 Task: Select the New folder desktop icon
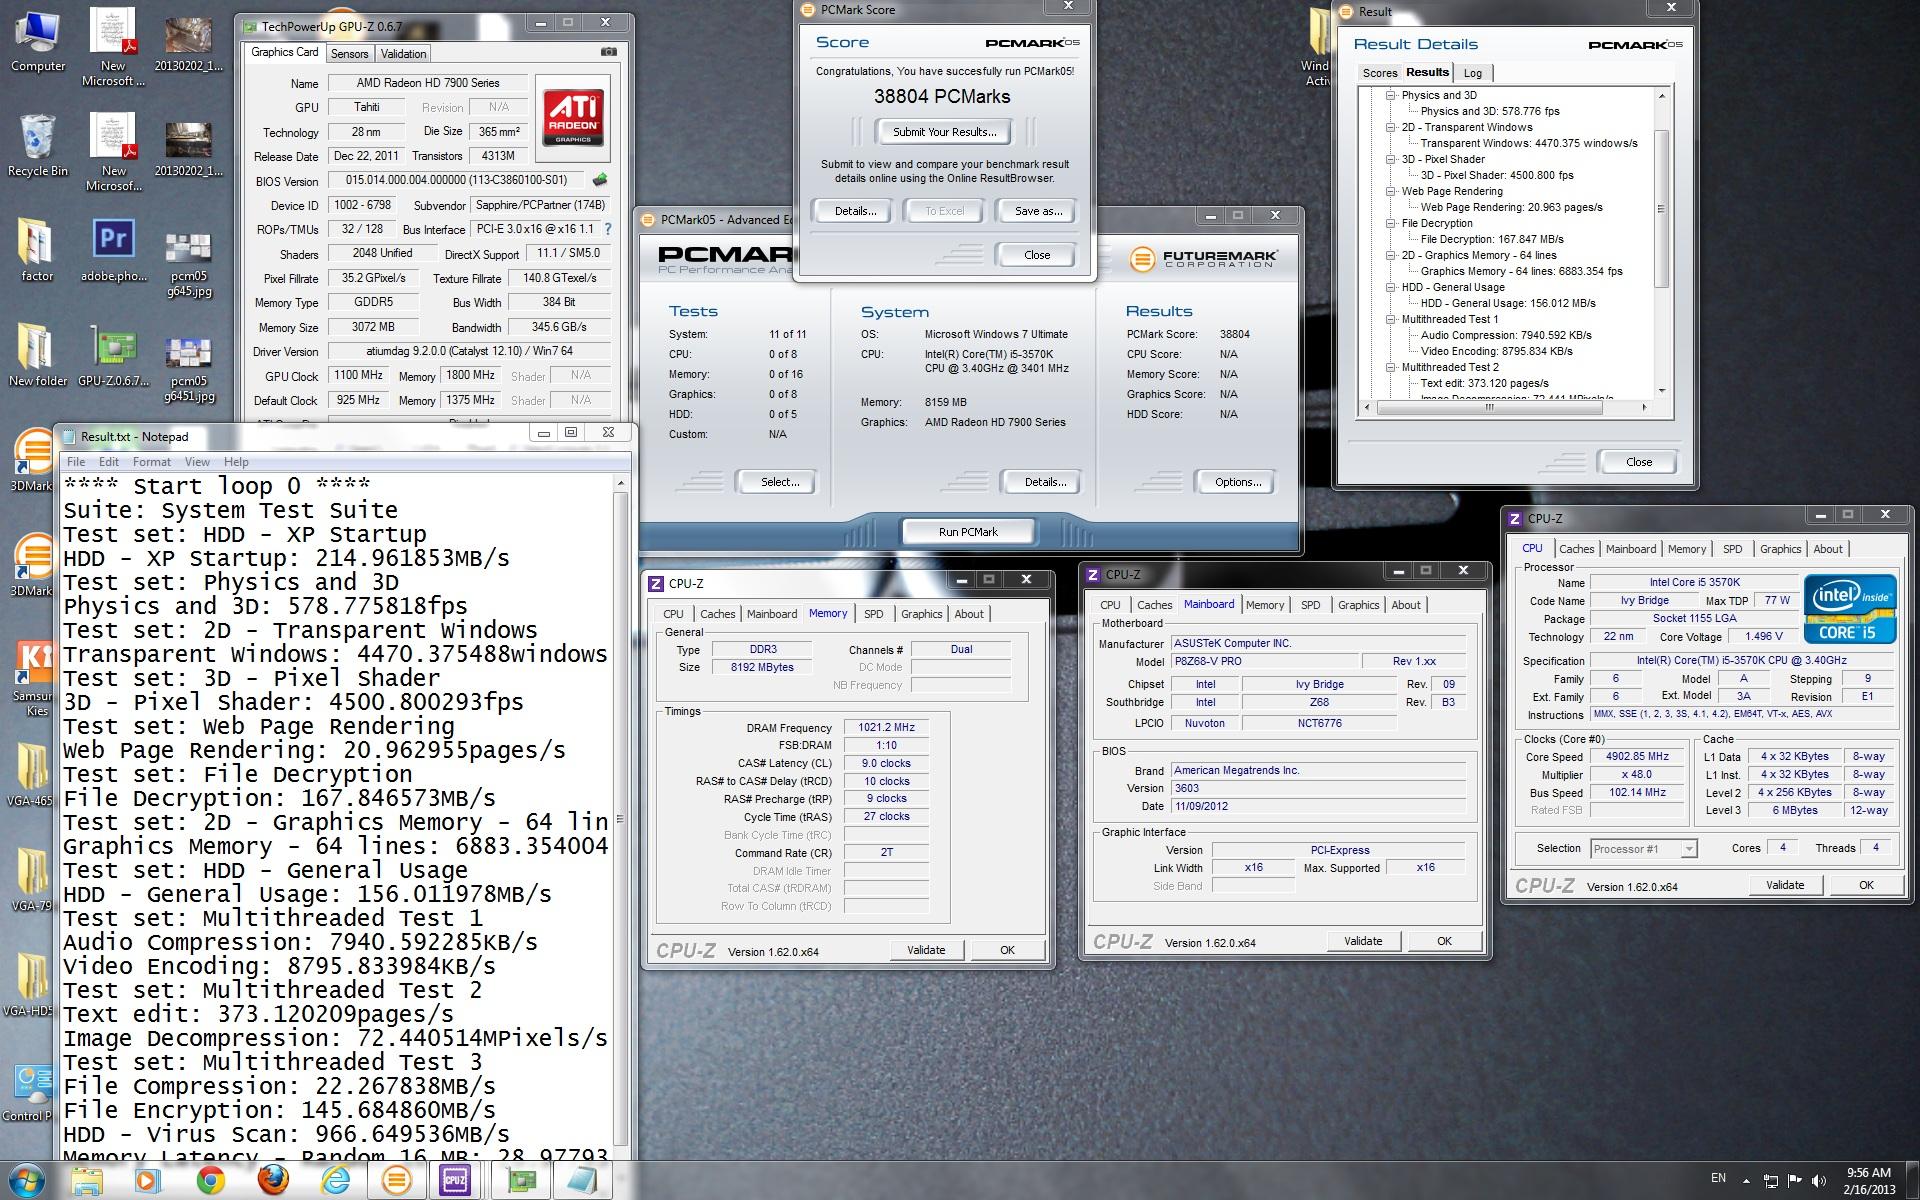[37, 356]
